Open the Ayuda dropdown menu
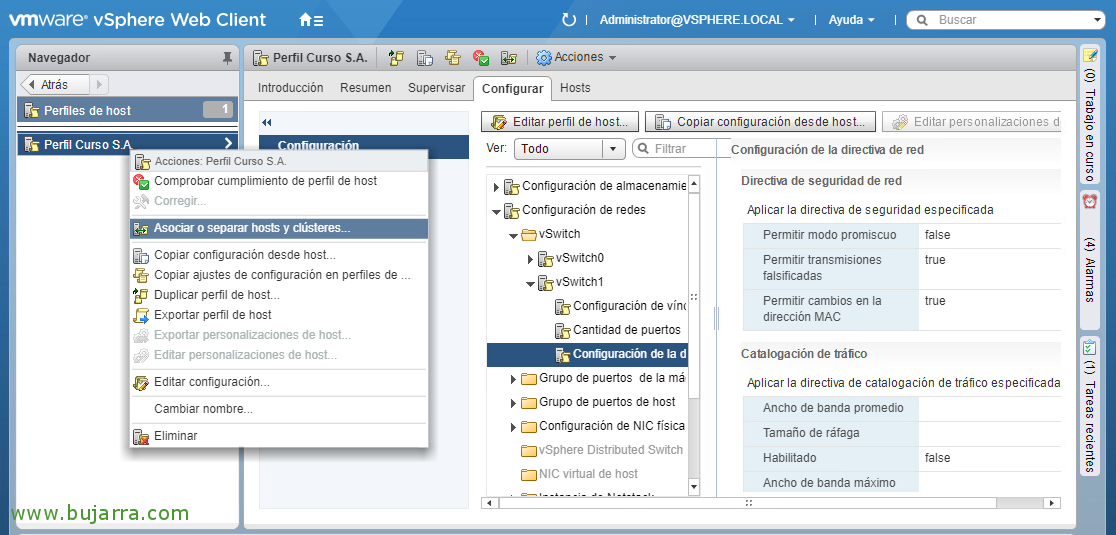 coord(851,20)
